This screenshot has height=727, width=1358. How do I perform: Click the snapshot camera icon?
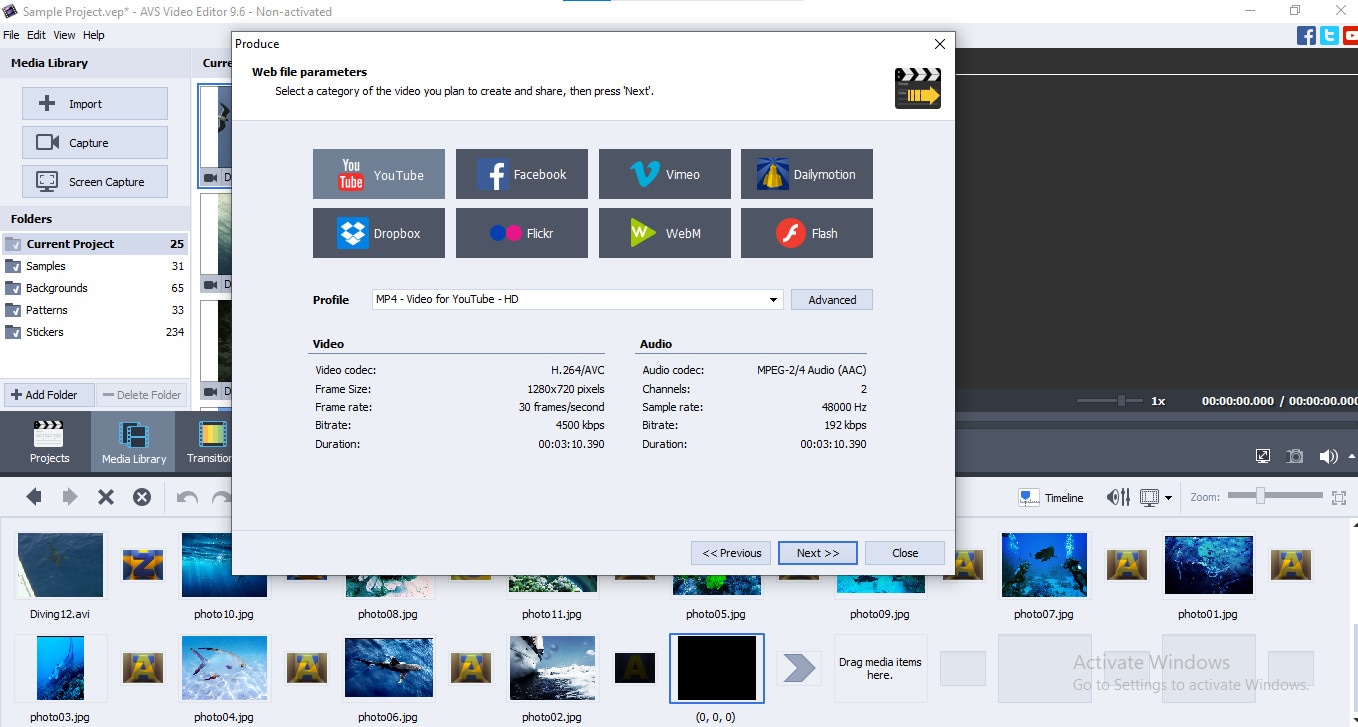point(1295,456)
